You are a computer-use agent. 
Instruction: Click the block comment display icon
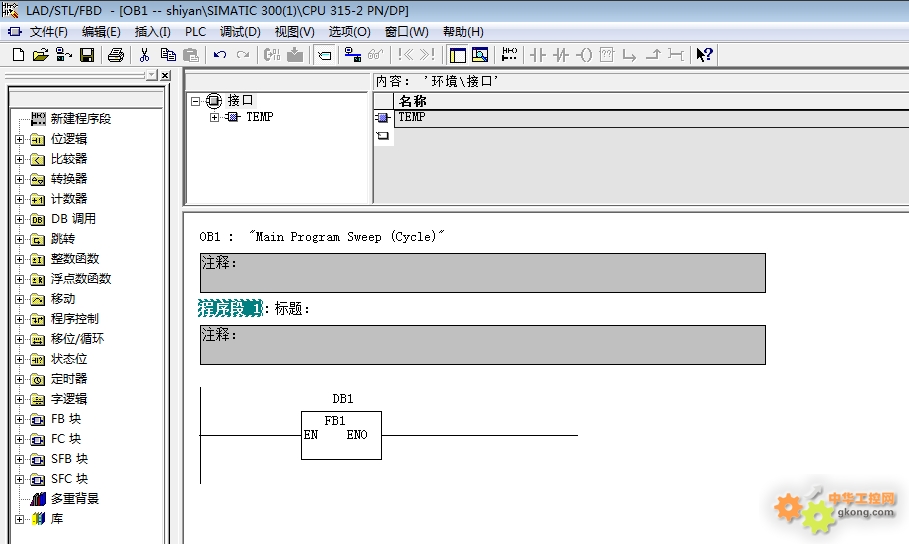[x=325, y=55]
